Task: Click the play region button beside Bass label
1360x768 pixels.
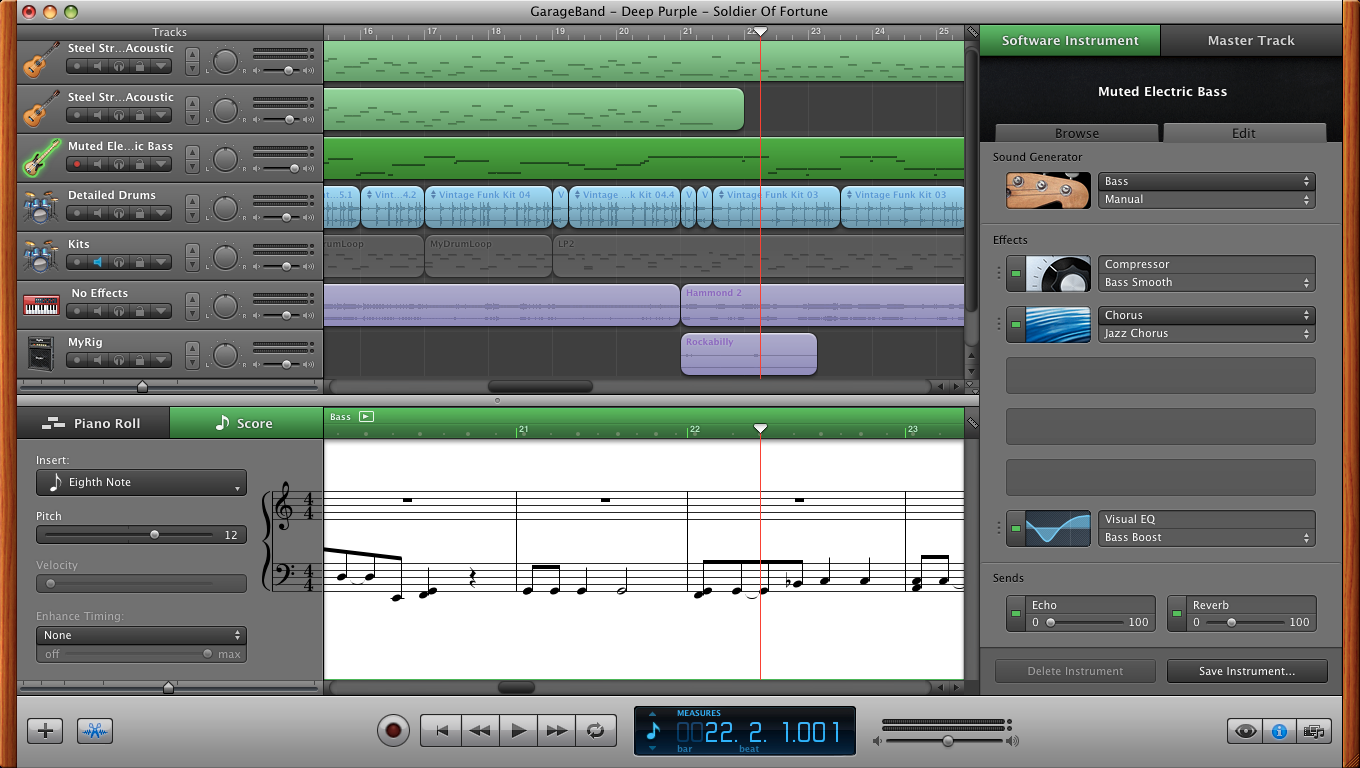Action: (x=366, y=416)
